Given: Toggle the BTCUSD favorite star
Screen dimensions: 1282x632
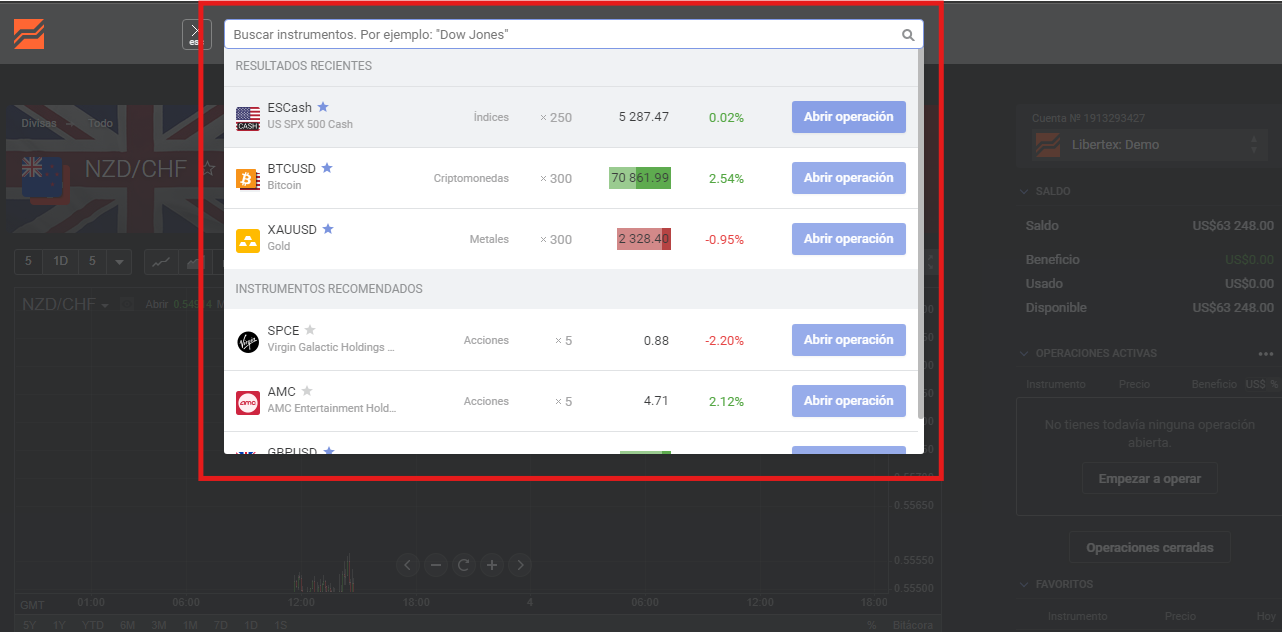Looking at the screenshot, I should (327, 168).
